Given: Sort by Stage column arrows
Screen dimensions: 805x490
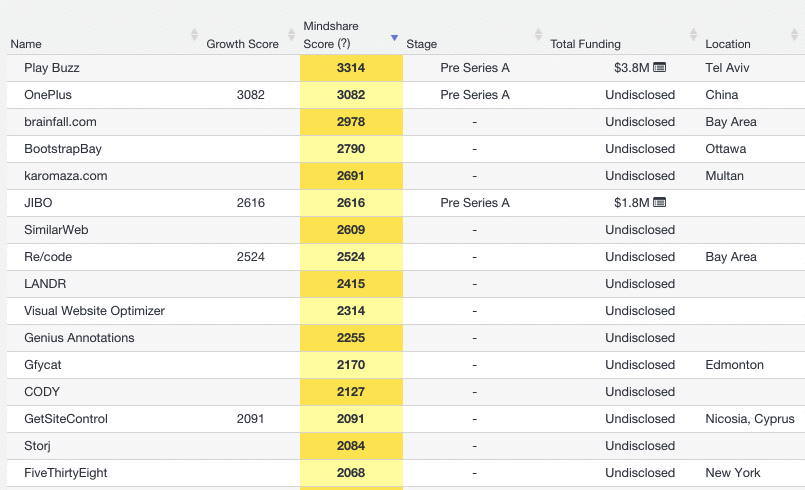Looking at the screenshot, I should pos(538,34).
